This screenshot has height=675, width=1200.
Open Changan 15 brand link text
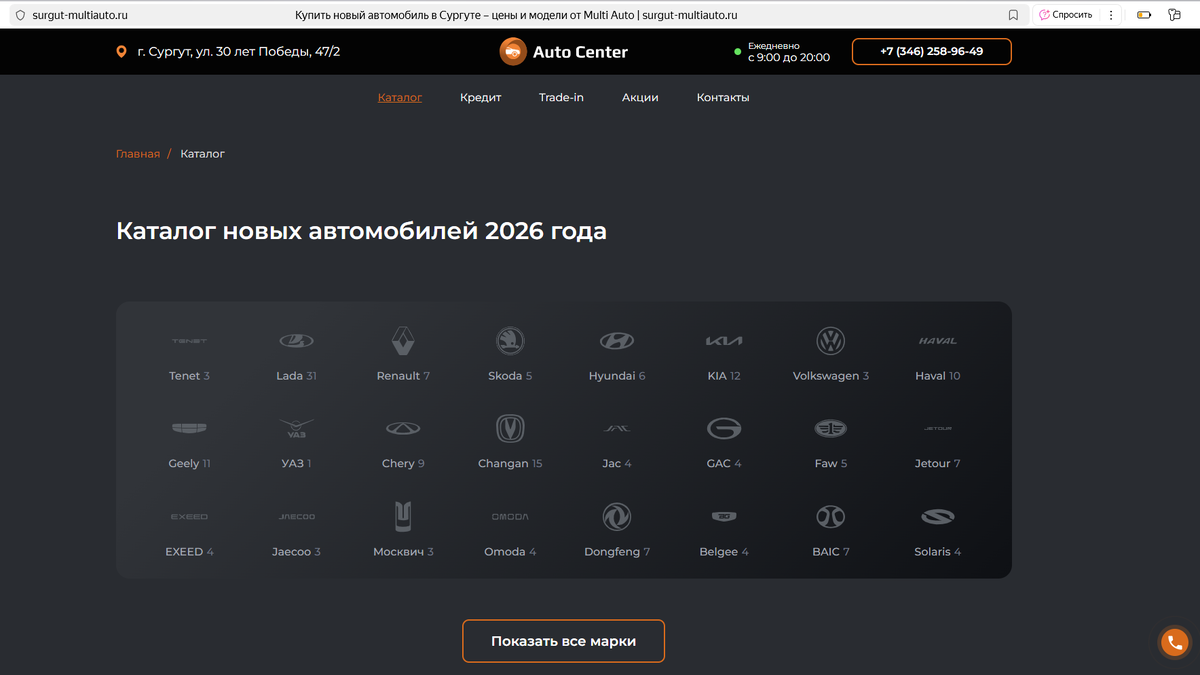(x=510, y=464)
